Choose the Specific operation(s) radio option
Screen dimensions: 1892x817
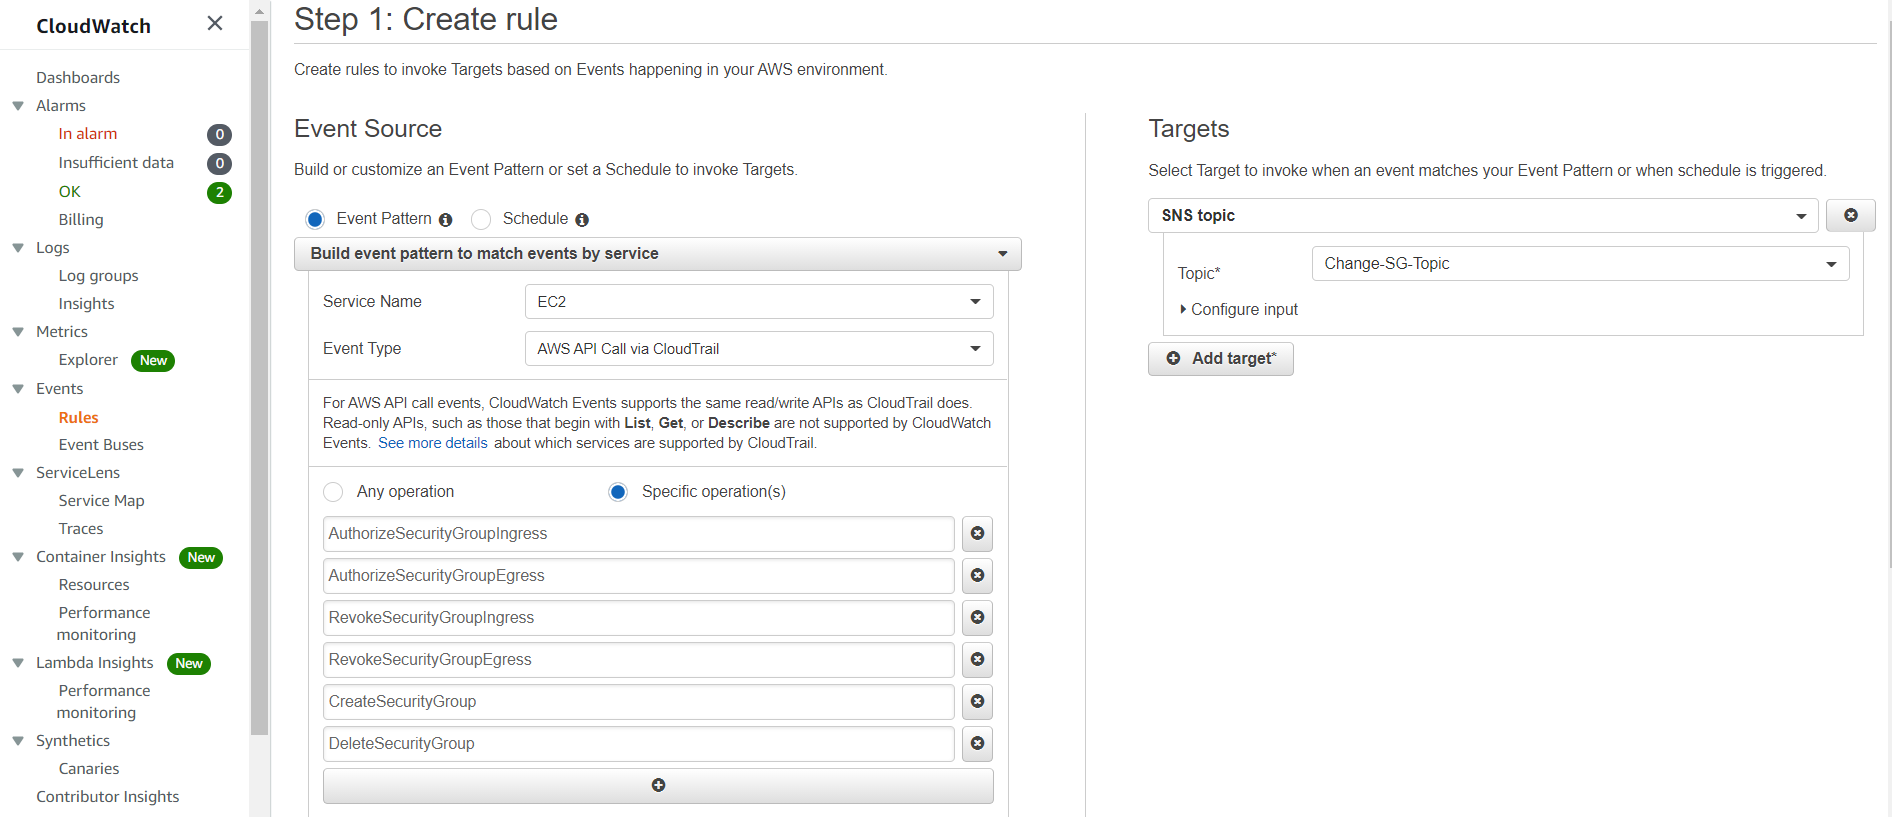[618, 492]
